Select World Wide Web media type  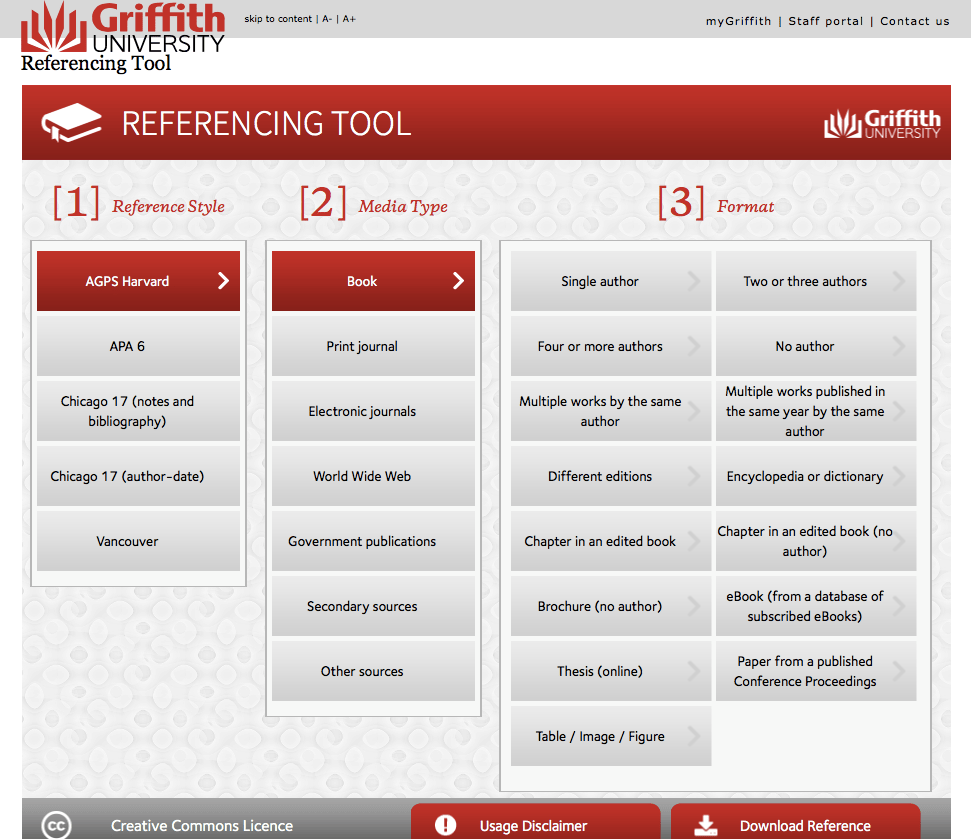pyautogui.click(x=373, y=476)
